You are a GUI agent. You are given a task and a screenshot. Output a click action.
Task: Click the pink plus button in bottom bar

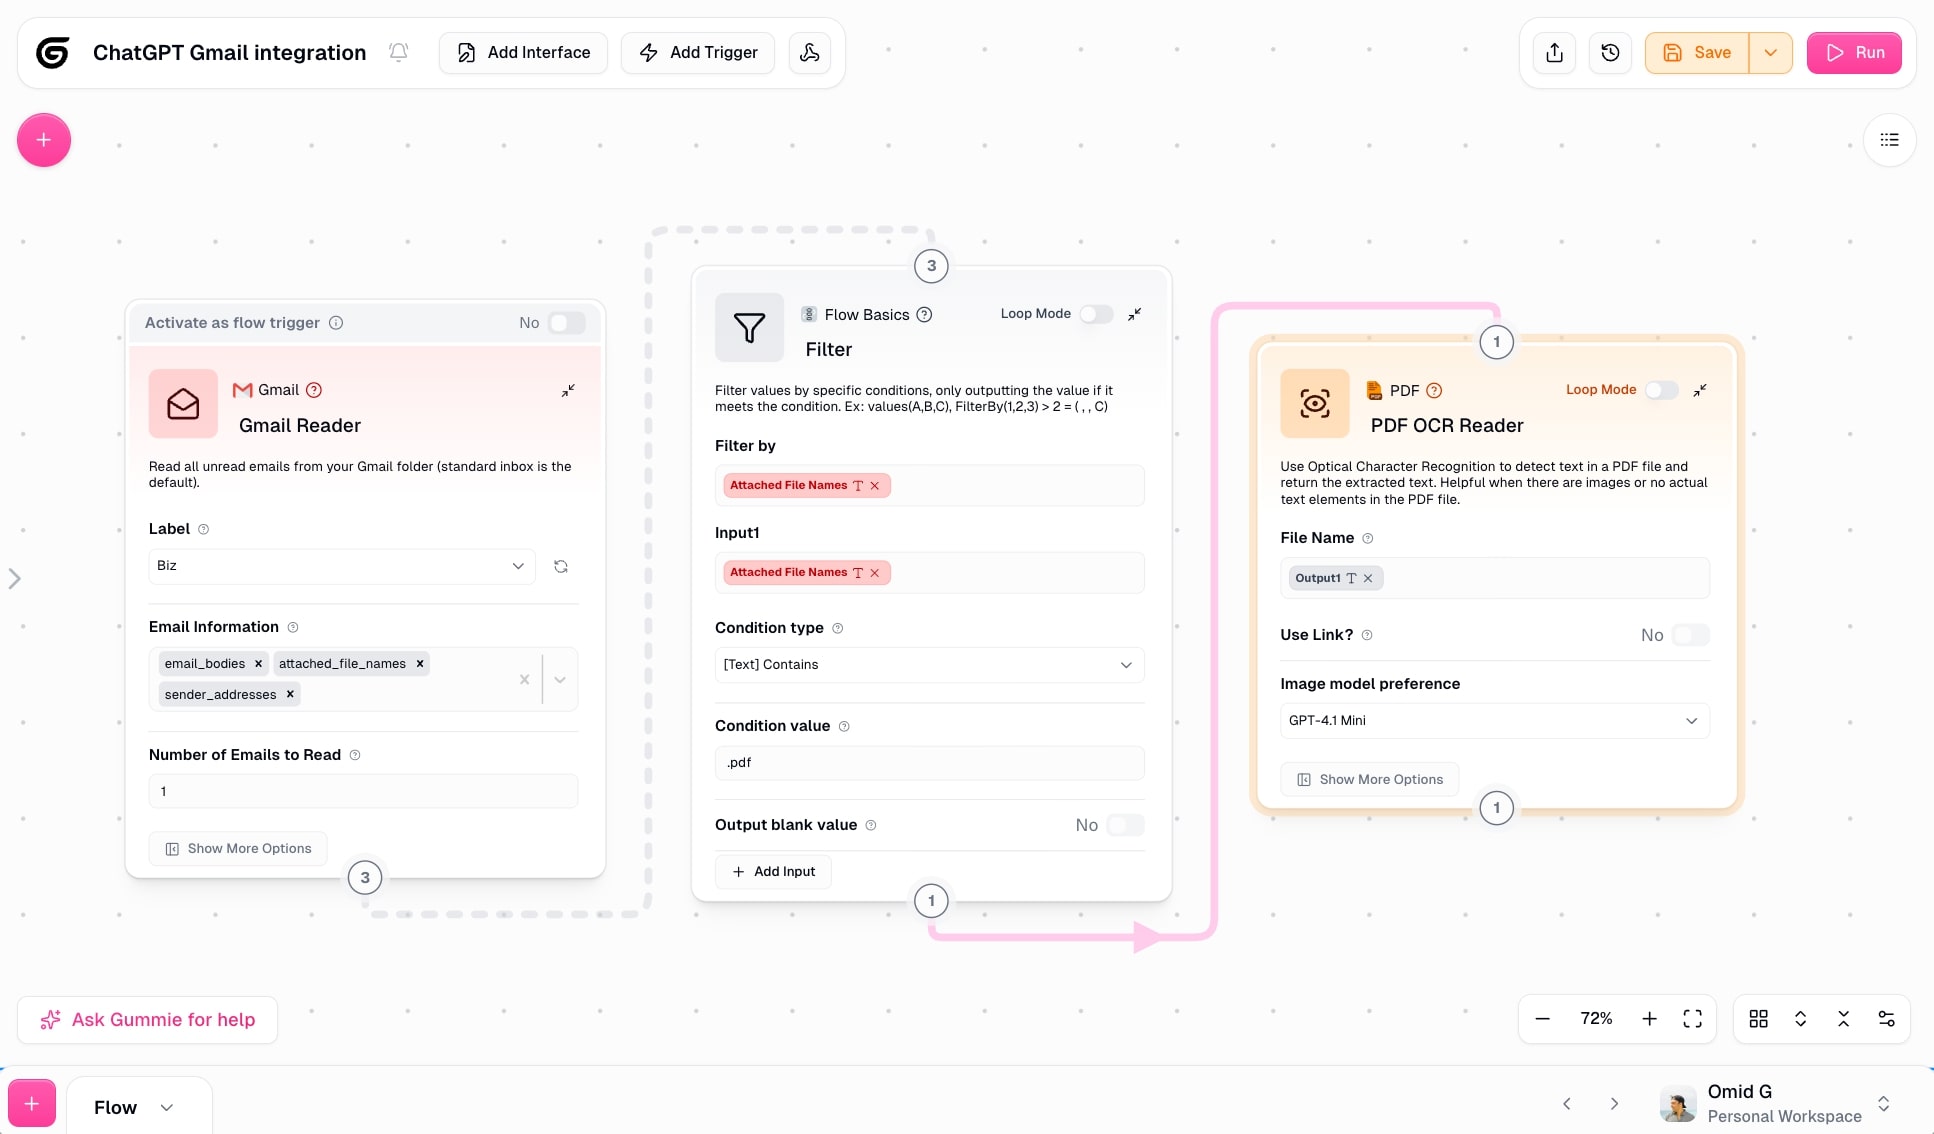[32, 1104]
